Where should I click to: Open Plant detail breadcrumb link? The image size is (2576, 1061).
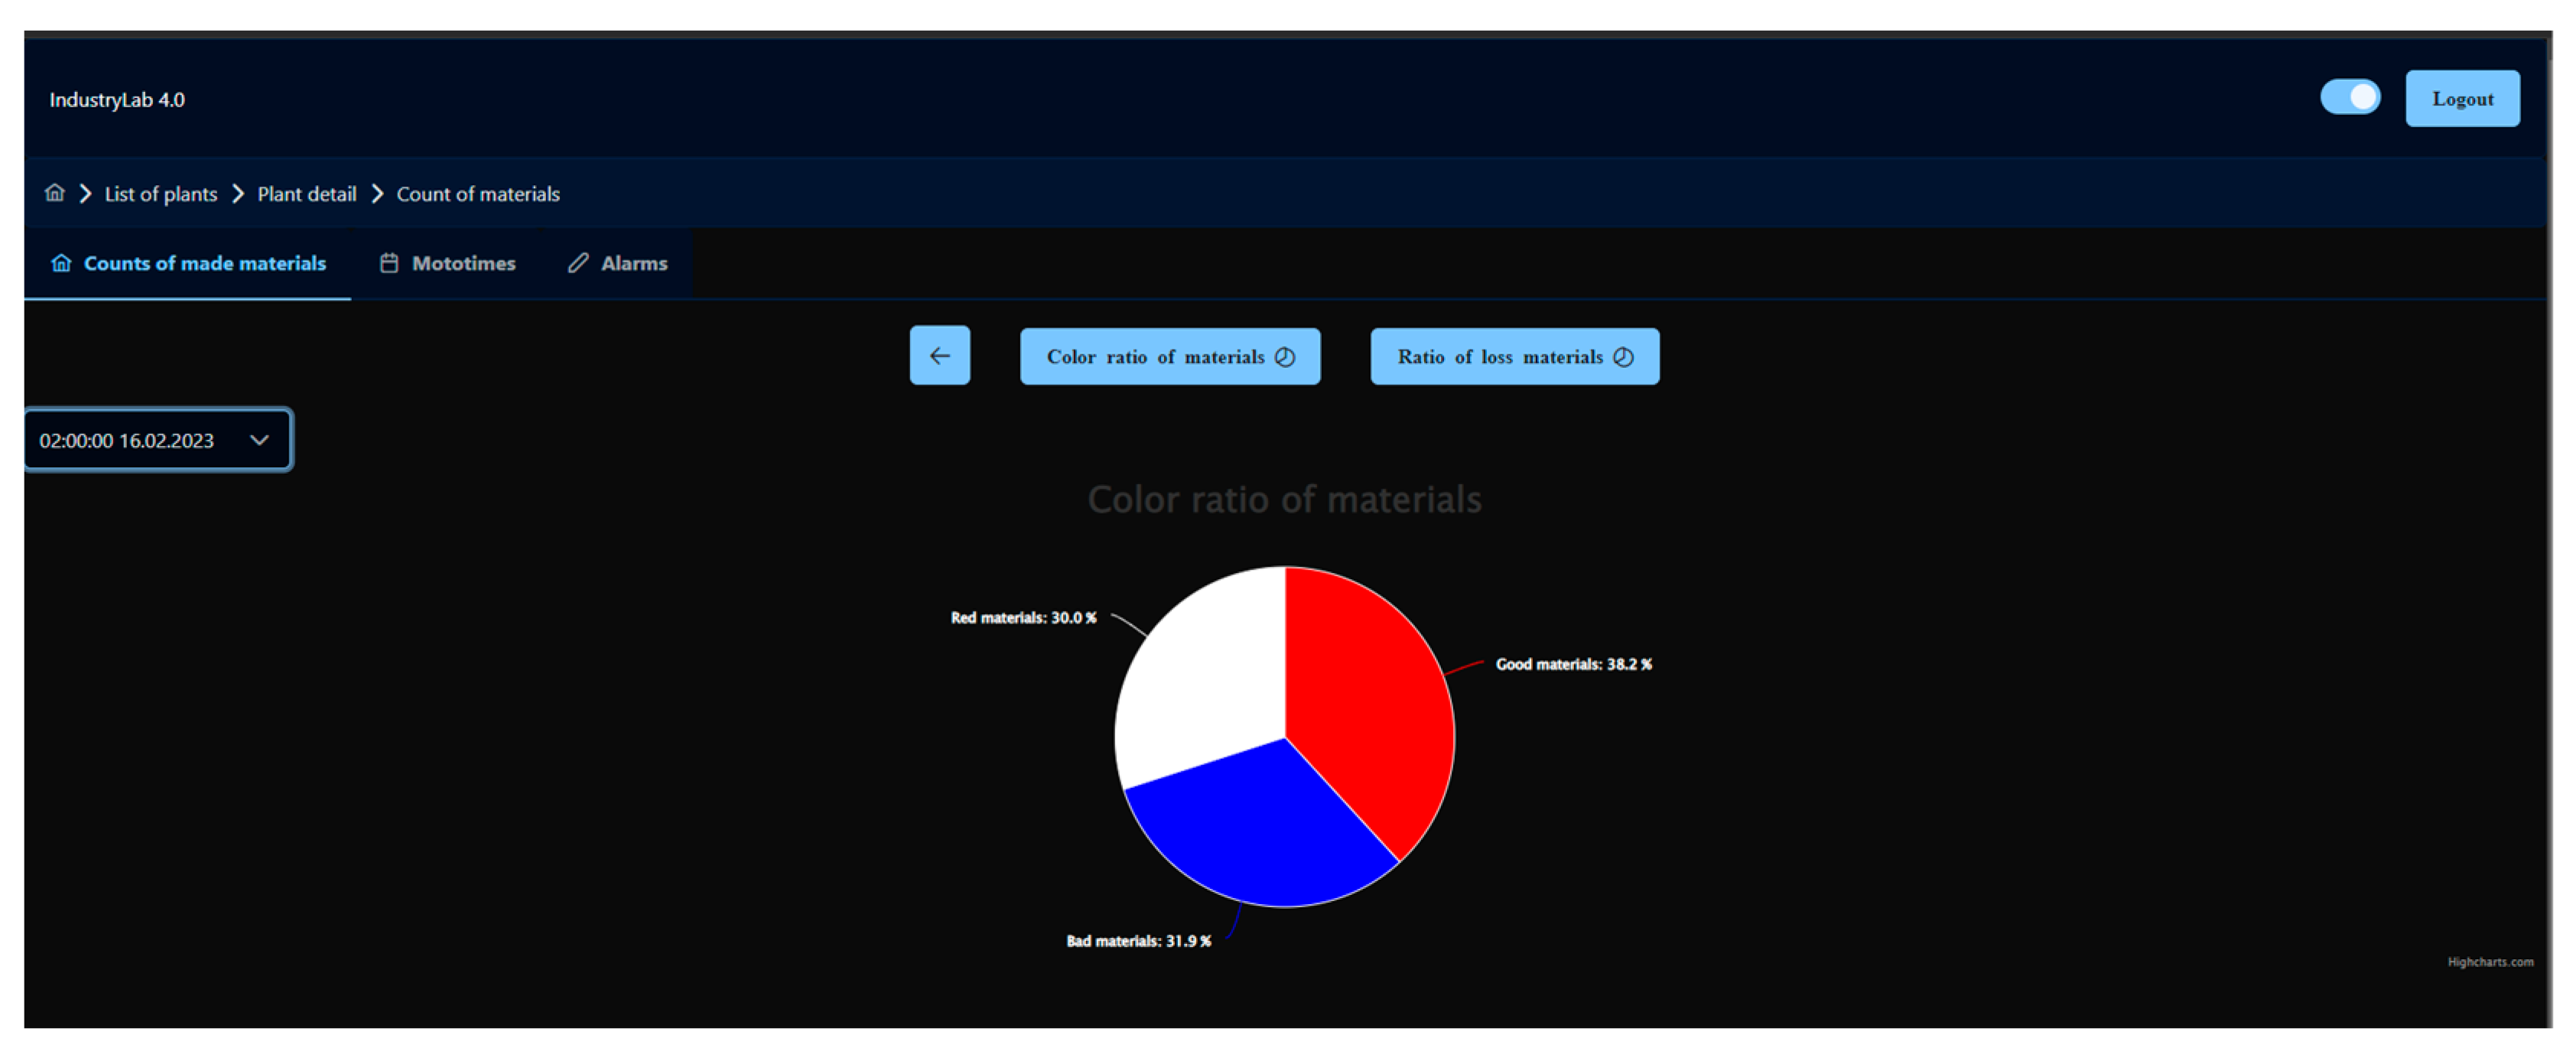[x=306, y=194]
